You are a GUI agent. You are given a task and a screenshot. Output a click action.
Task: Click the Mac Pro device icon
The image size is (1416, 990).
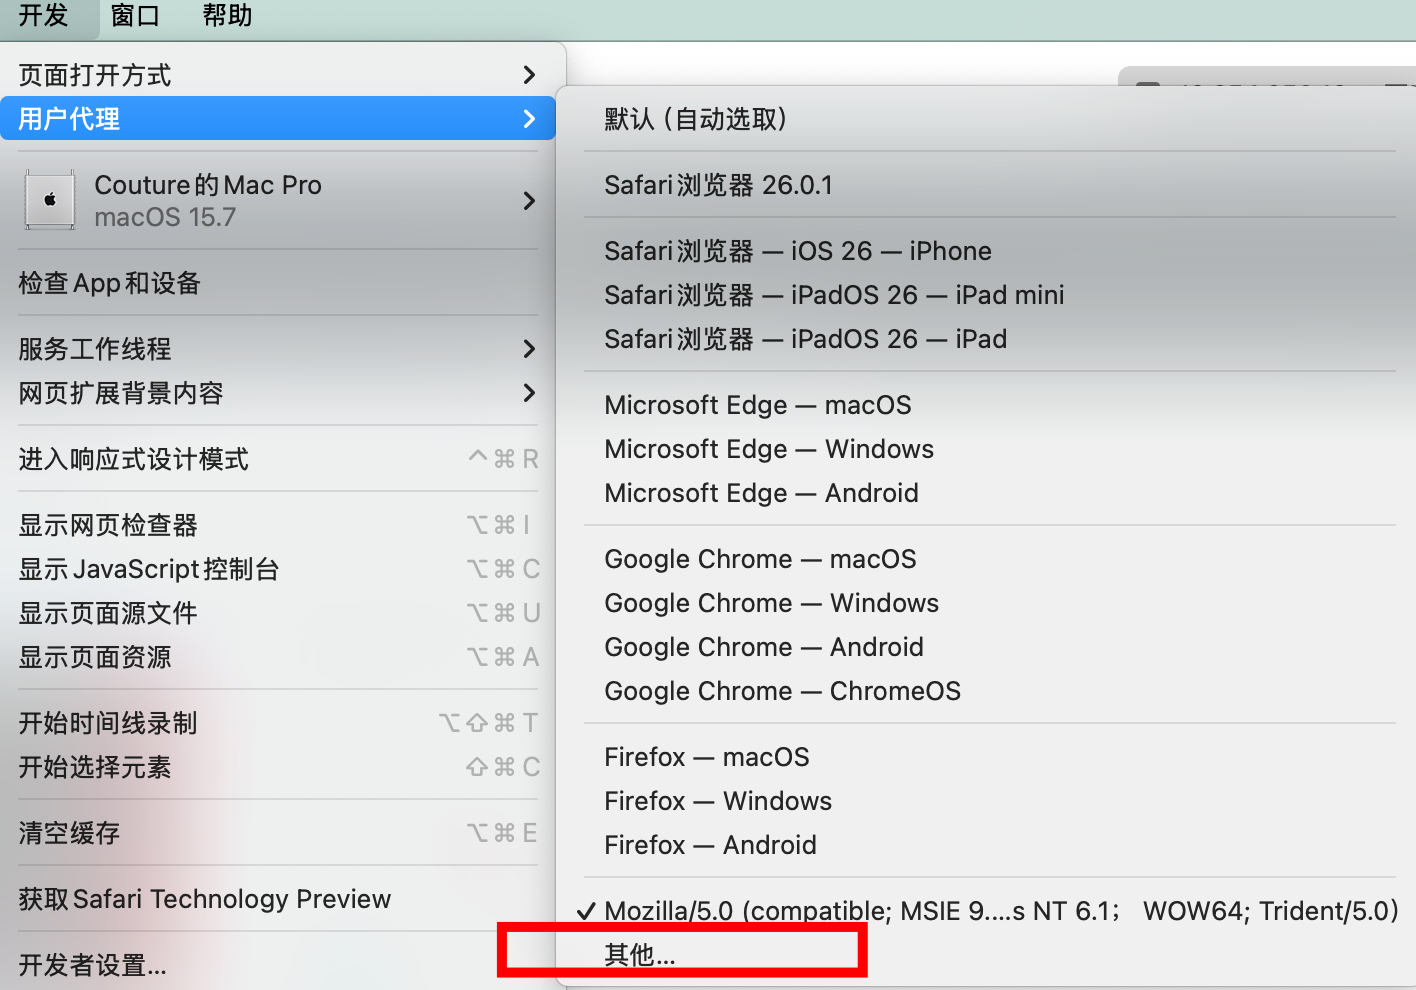pos(49,200)
